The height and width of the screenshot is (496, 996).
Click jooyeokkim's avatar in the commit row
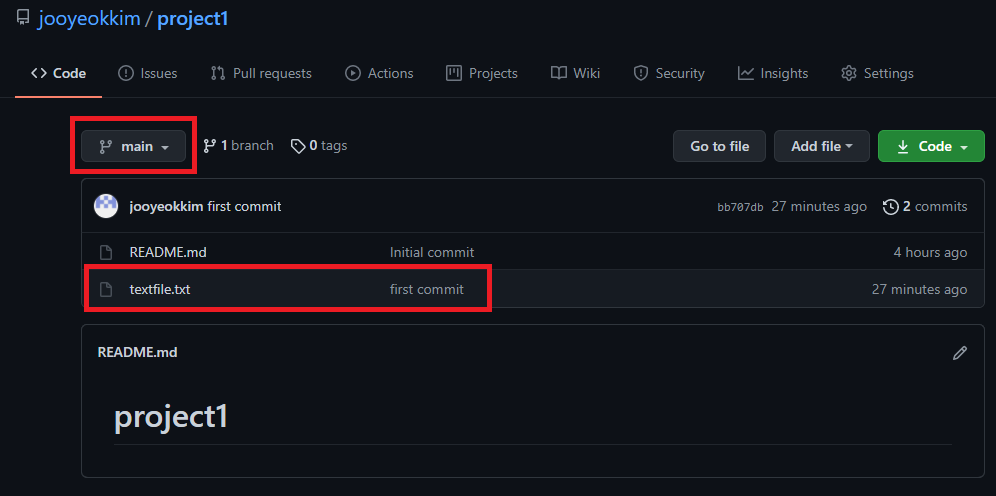pos(106,206)
